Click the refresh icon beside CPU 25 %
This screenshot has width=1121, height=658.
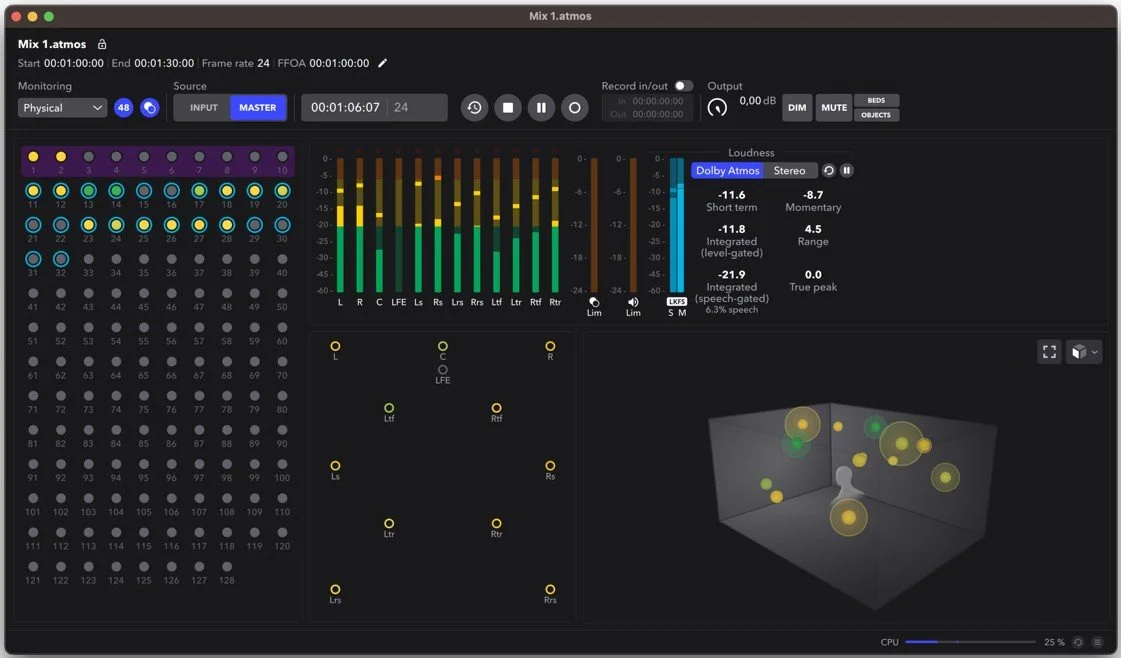1078,642
